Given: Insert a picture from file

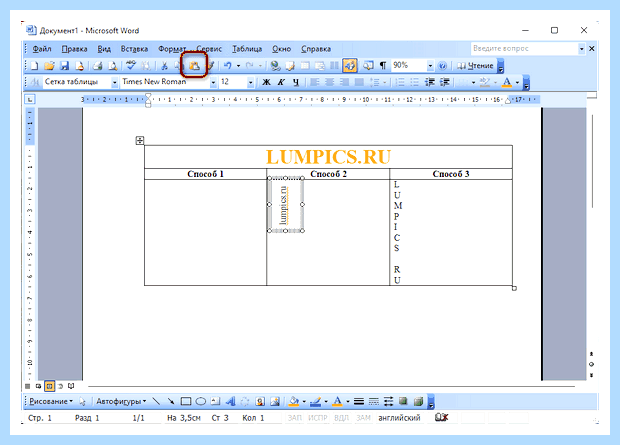Looking at the screenshot, I should [275, 401].
